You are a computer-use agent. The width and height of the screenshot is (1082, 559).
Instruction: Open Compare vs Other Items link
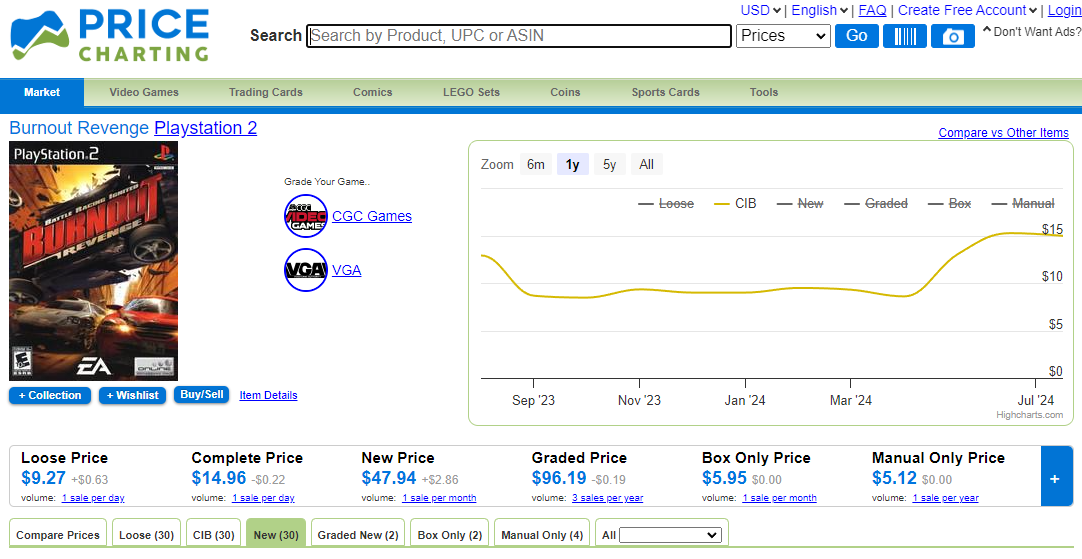pyautogui.click(x=1003, y=133)
